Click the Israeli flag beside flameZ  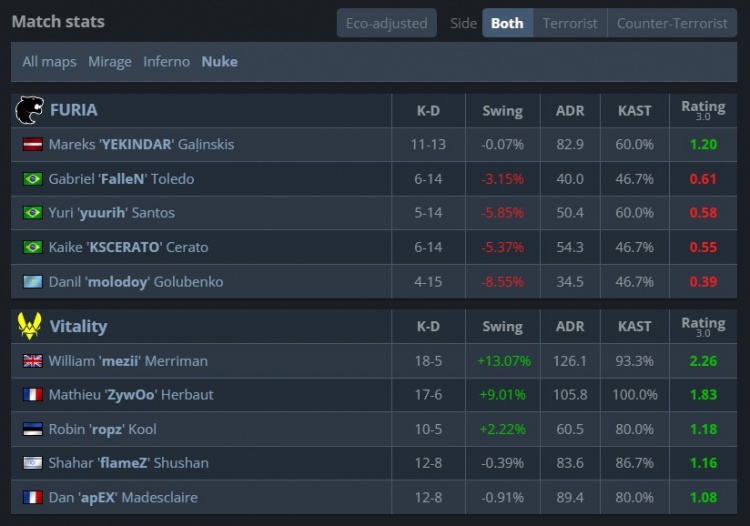(32, 463)
